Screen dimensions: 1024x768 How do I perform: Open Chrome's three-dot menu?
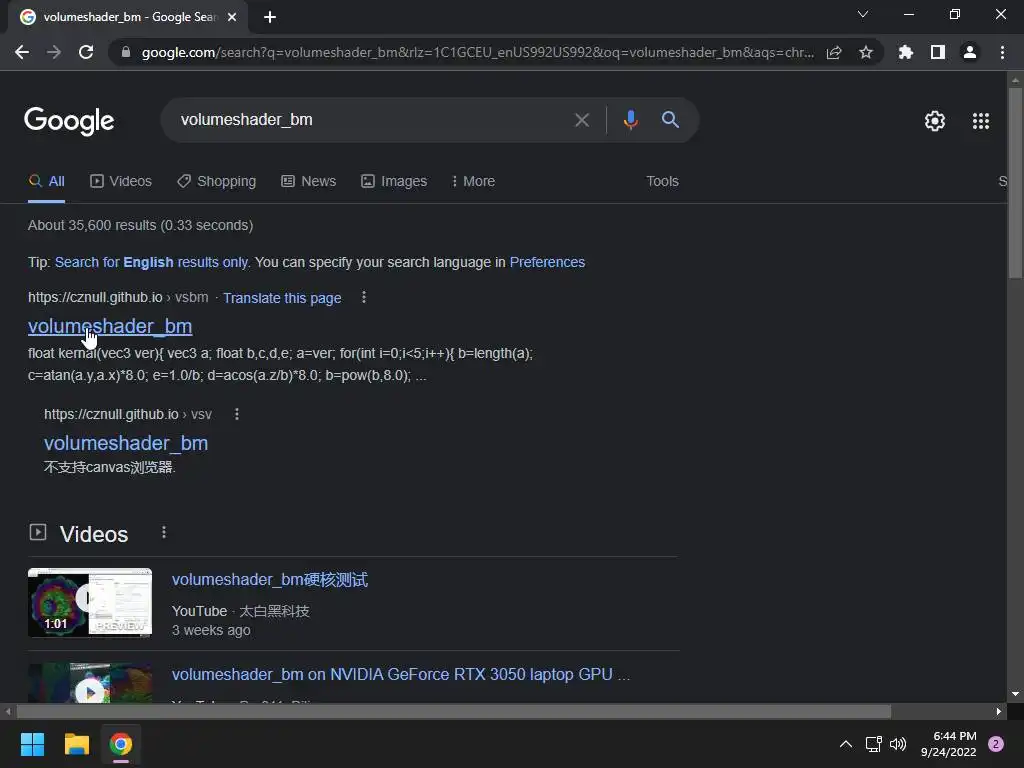[1002, 52]
